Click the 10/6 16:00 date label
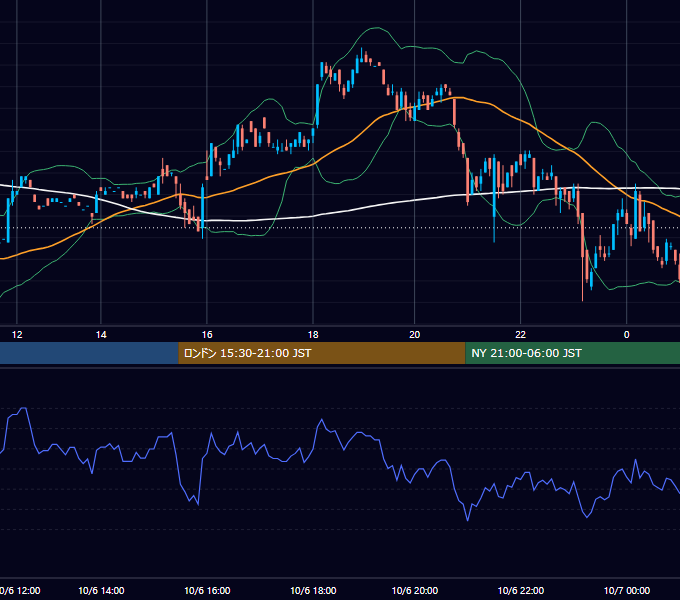This screenshot has width=680, height=600. [207, 590]
